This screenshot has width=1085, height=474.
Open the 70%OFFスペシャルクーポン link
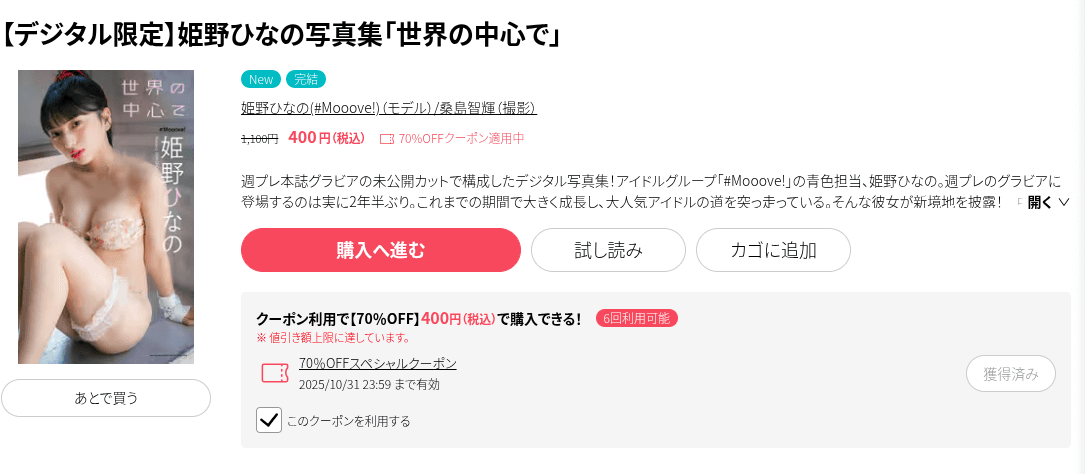tap(378, 363)
